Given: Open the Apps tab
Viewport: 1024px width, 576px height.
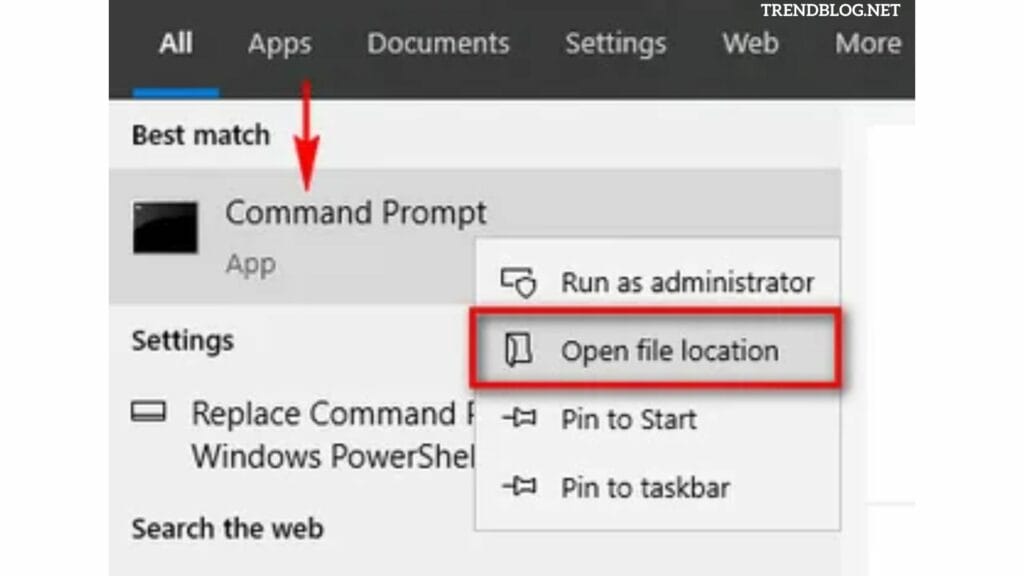Looking at the screenshot, I should (x=280, y=44).
